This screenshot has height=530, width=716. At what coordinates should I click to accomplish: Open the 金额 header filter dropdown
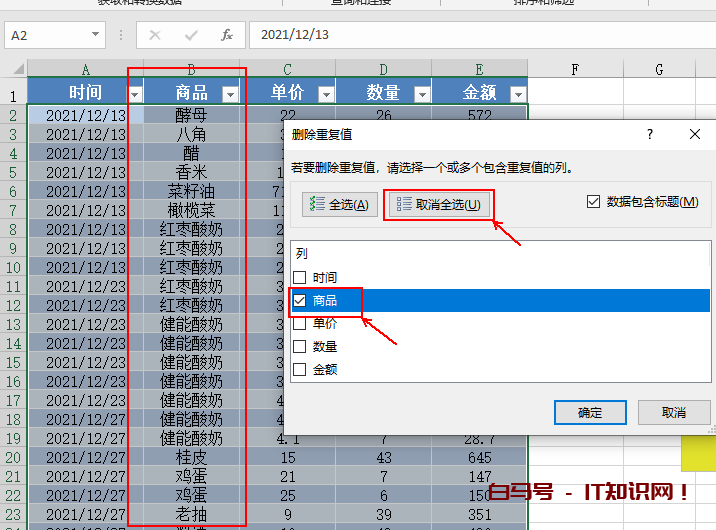click(x=518, y=94)
